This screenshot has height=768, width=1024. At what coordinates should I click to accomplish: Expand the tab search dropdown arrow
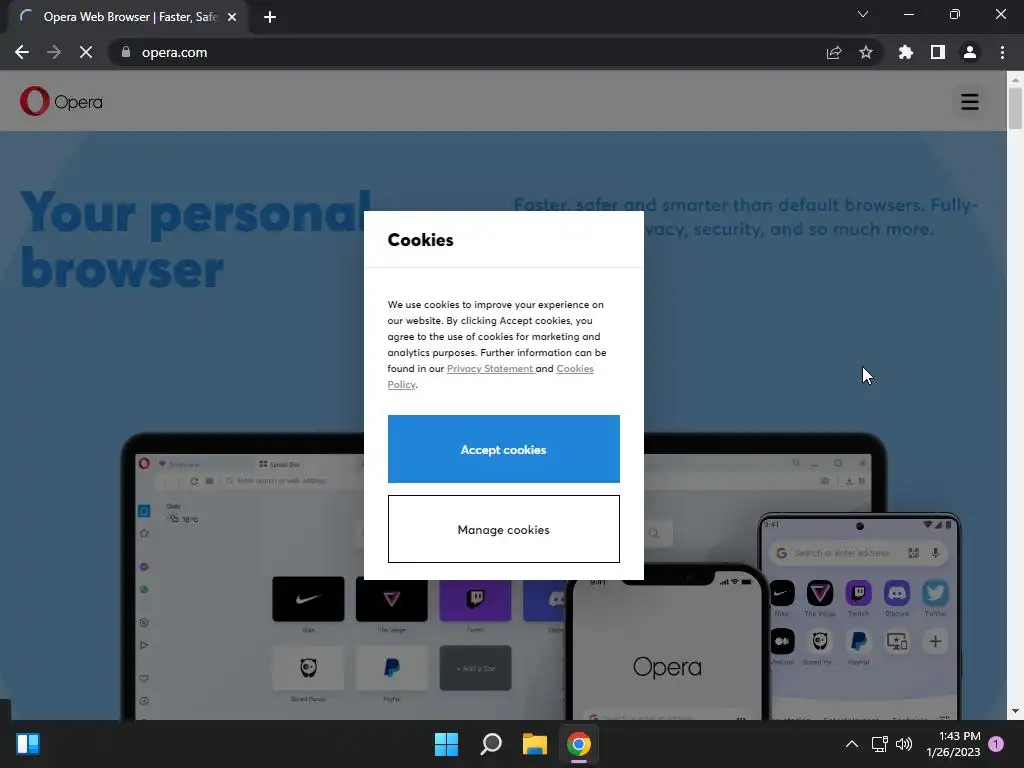[863, 14]
